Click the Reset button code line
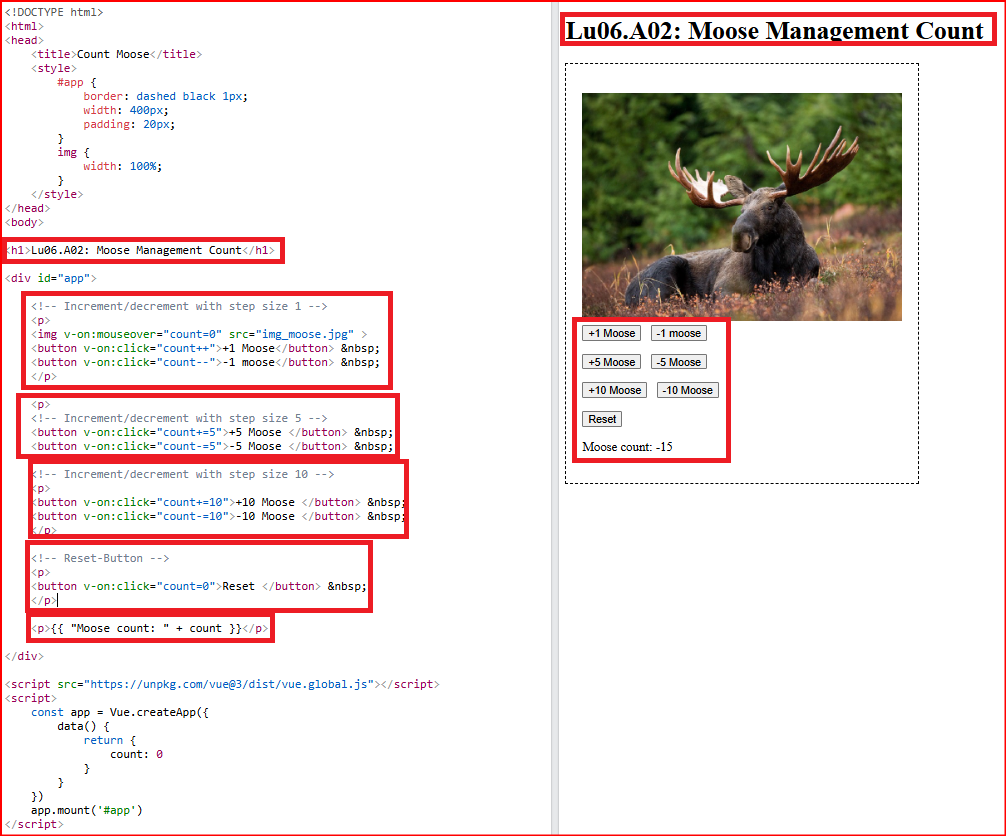Viewport: 1006px width, 836px height. click(199, 586)
